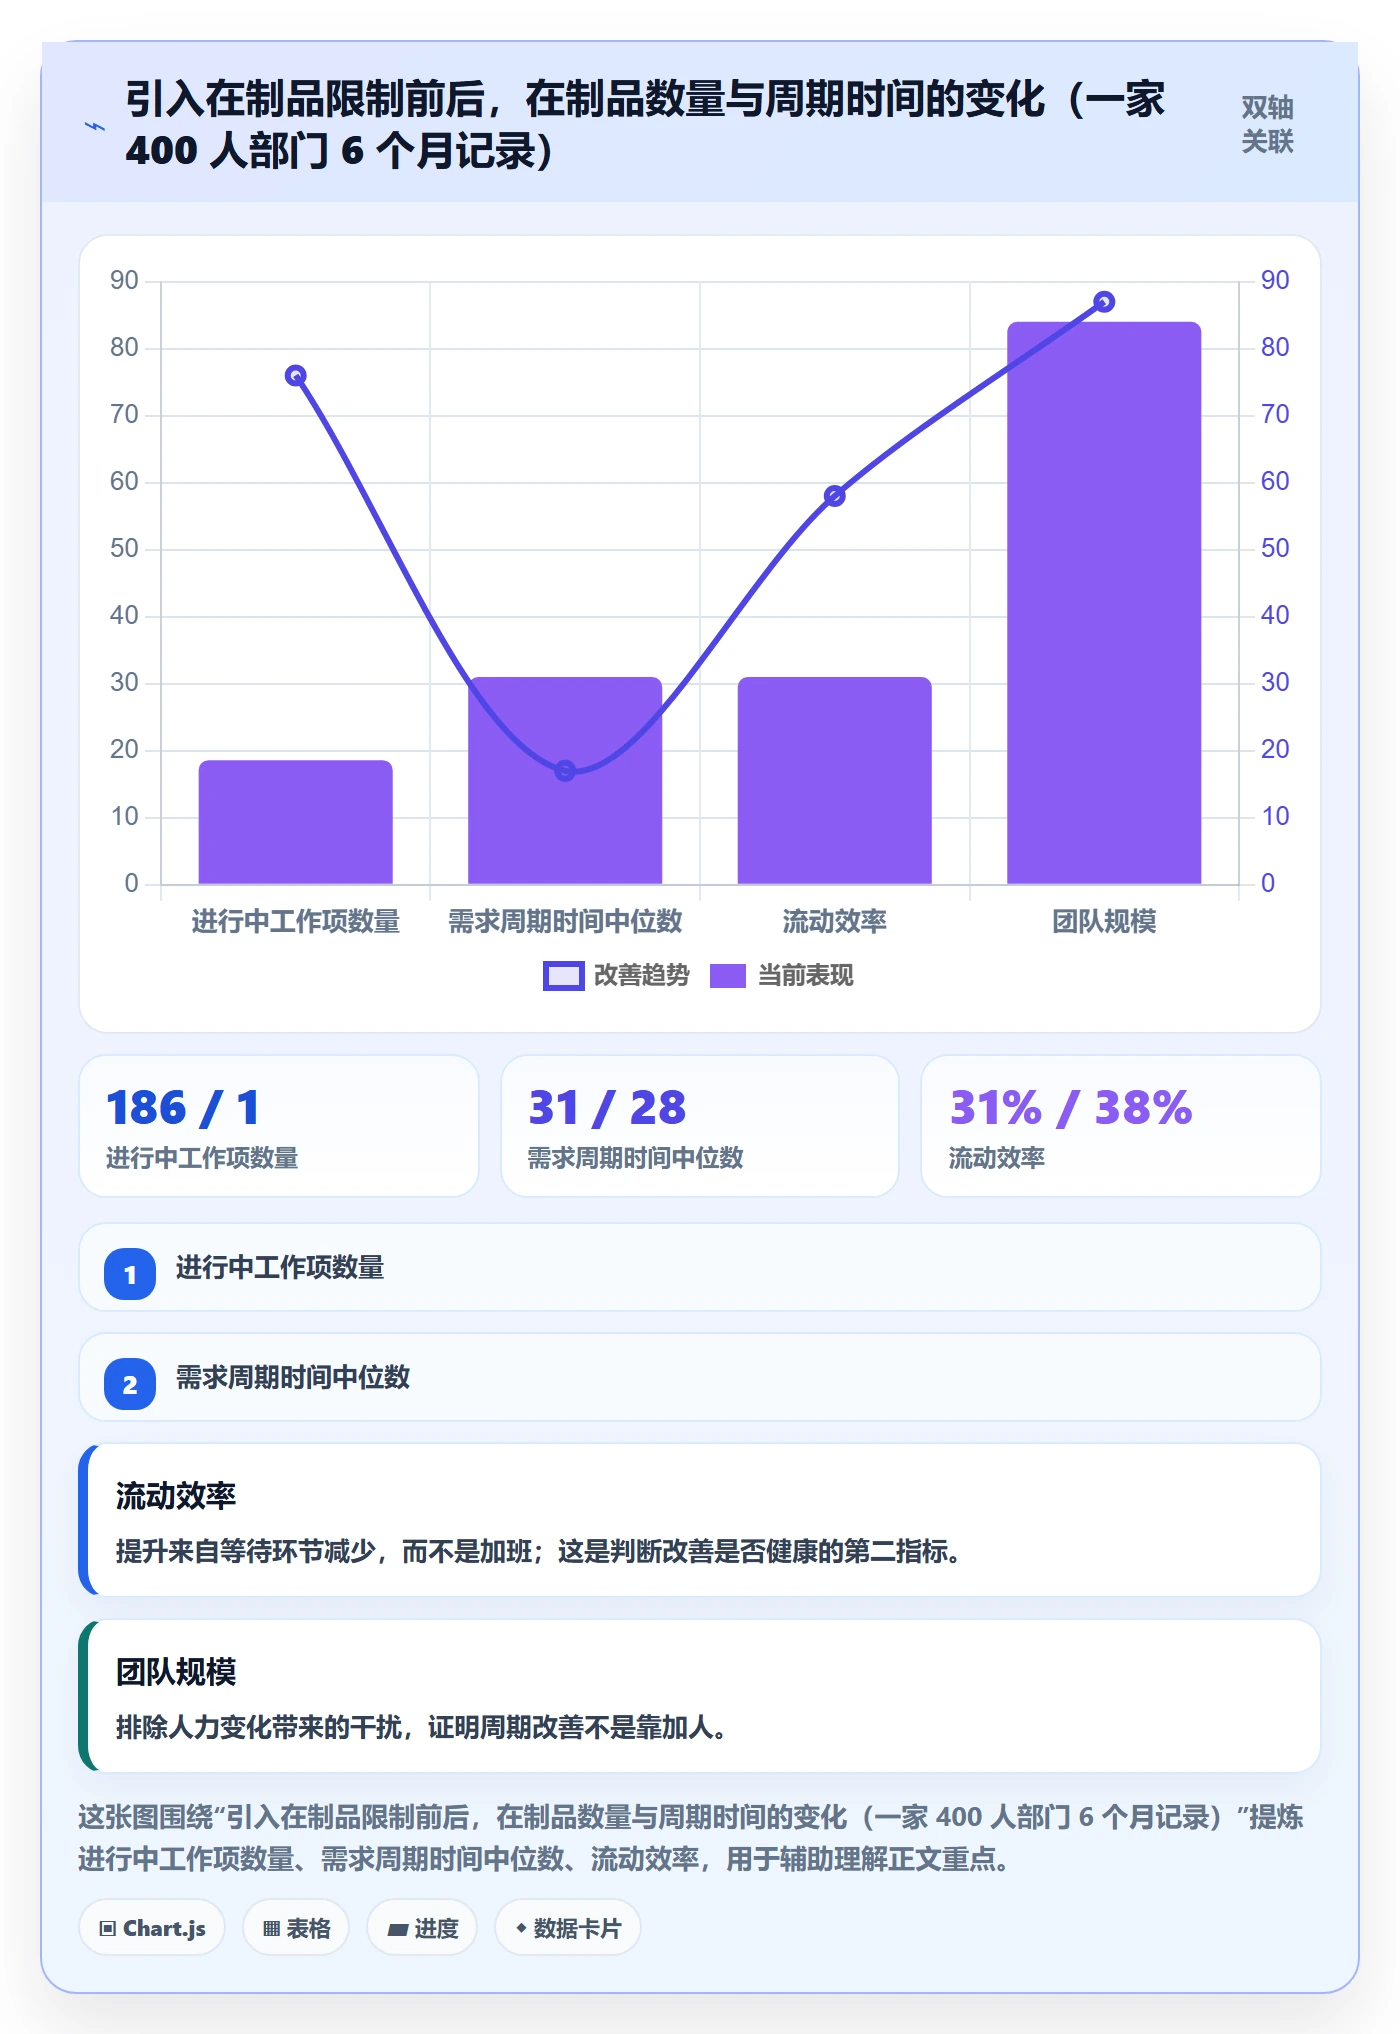
Task: Click the 需求周期时间中位数 bar in the chart
Action: (x=565, y=780)
